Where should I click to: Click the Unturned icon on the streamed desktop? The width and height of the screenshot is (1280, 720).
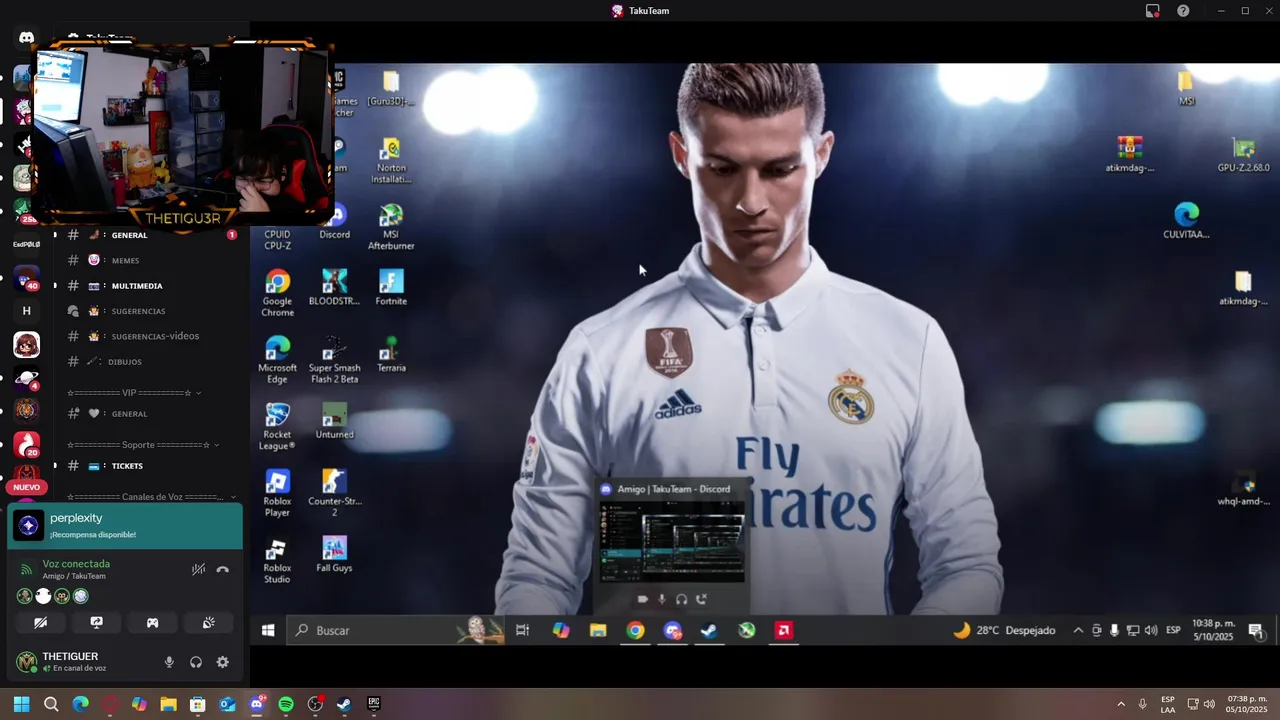point(334,421)
